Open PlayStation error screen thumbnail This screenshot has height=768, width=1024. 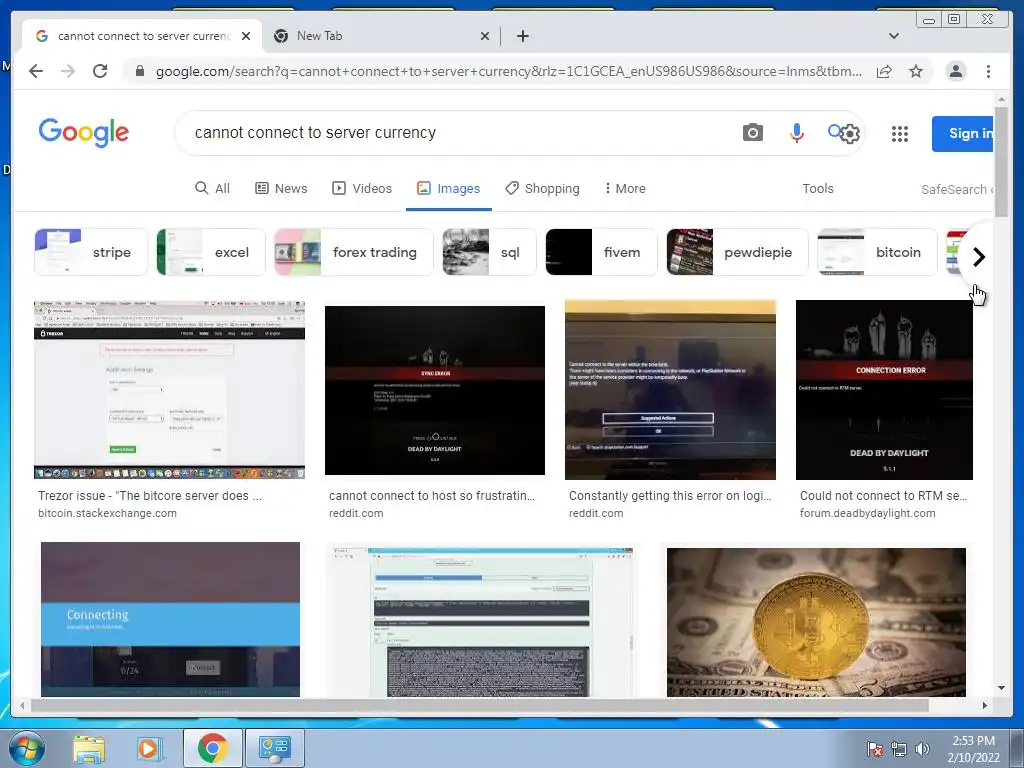pyautogui.click(x=670, y=390)
